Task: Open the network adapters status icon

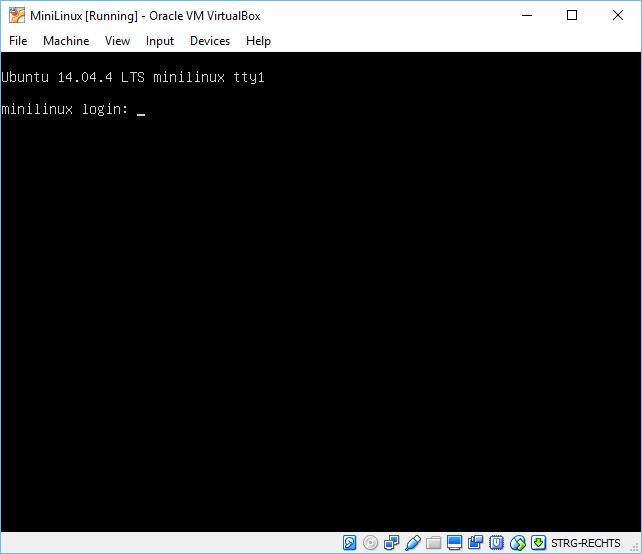Action: click(x=391, y=543)
